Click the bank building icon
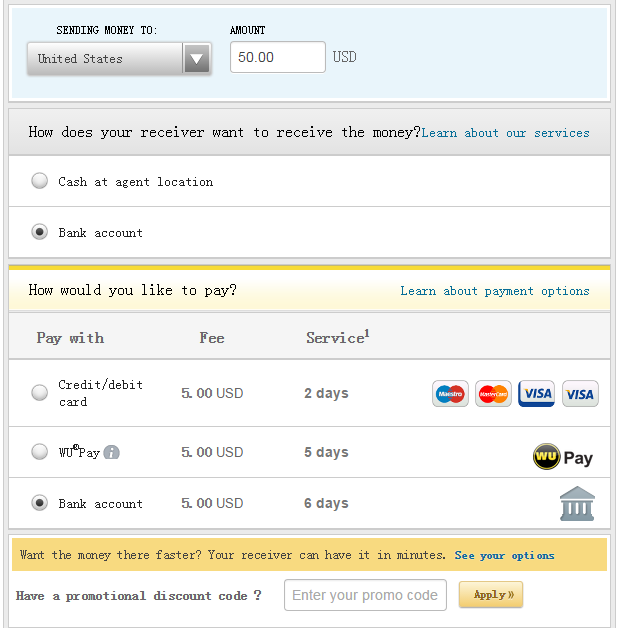 (x=577, y=504)
